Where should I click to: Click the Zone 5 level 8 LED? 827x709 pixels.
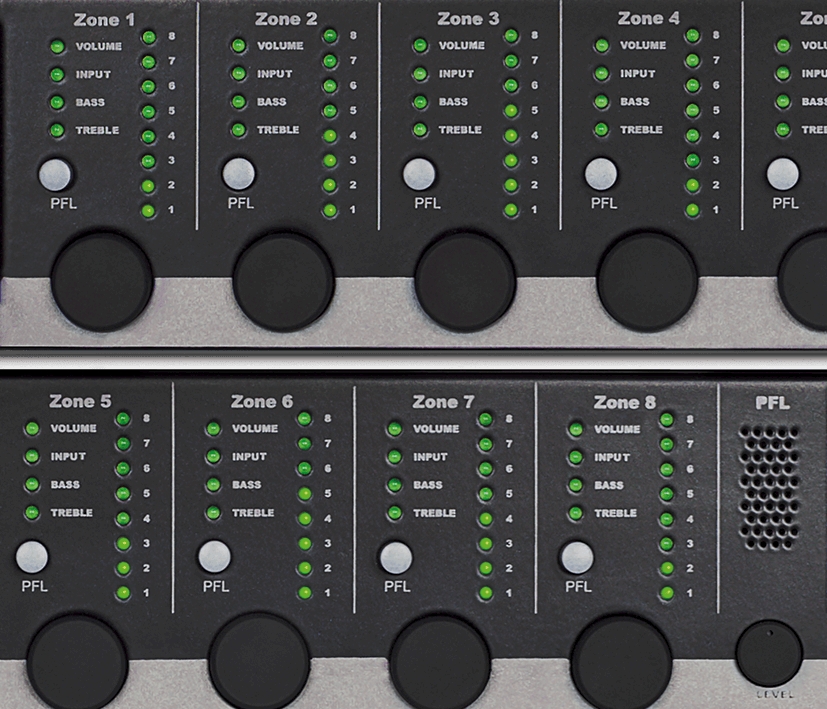point(123,419)
